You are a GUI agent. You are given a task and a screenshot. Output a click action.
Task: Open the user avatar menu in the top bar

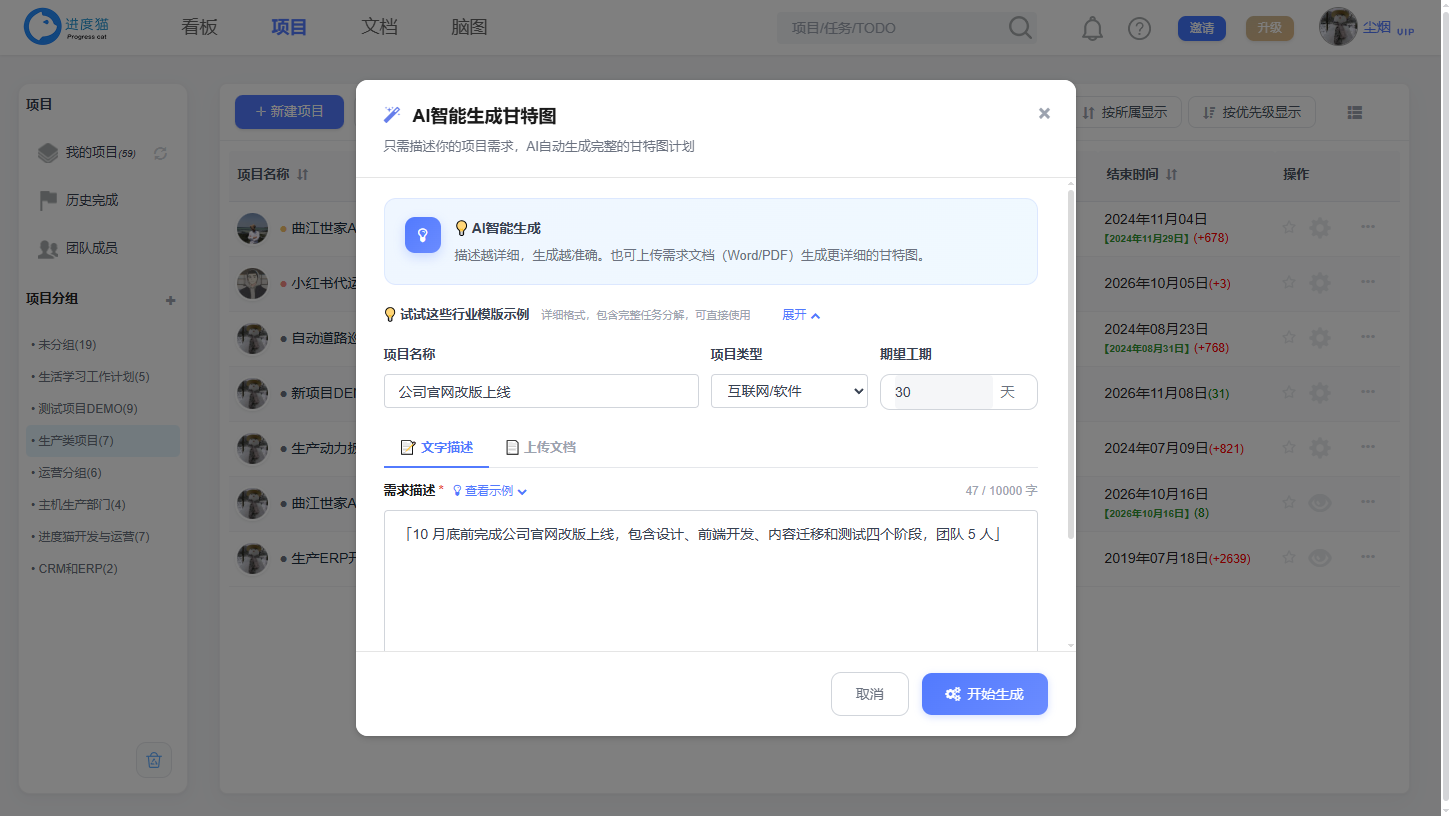tap(1338, 27)
